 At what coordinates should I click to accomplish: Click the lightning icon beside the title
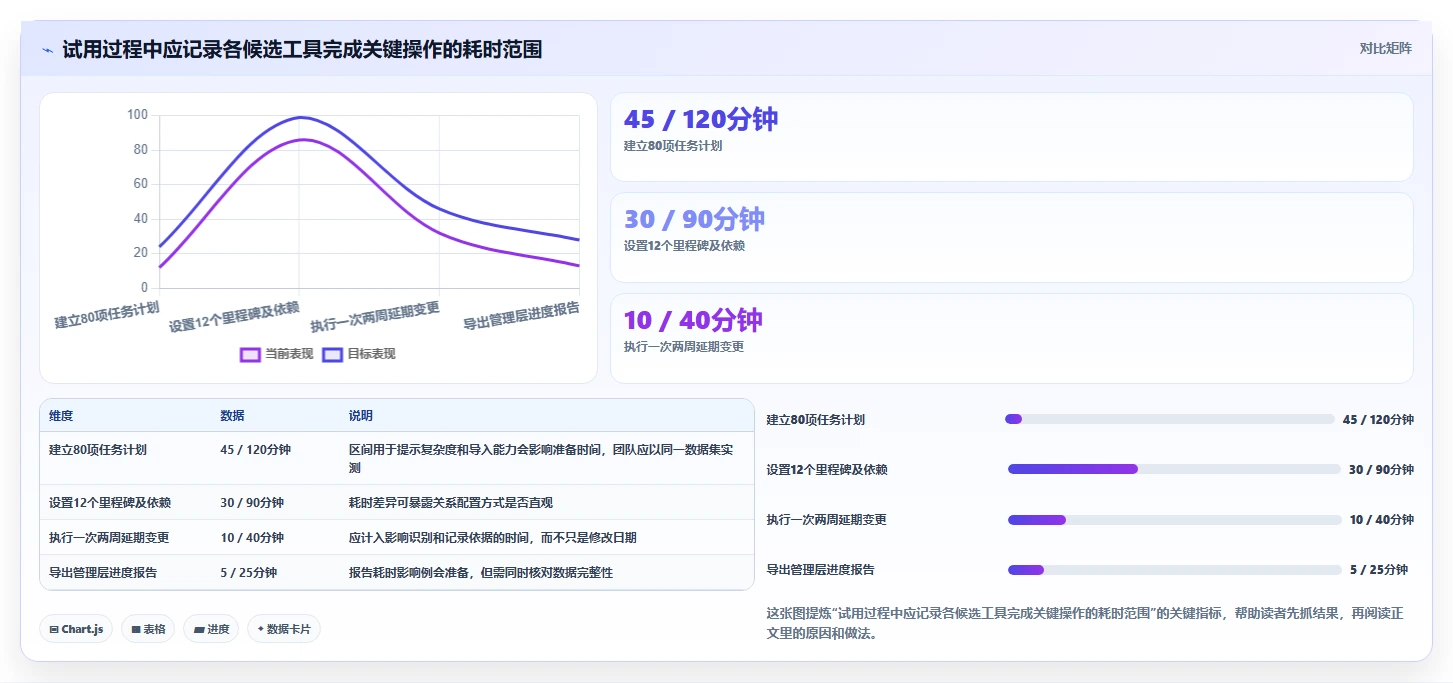(47, 49)
